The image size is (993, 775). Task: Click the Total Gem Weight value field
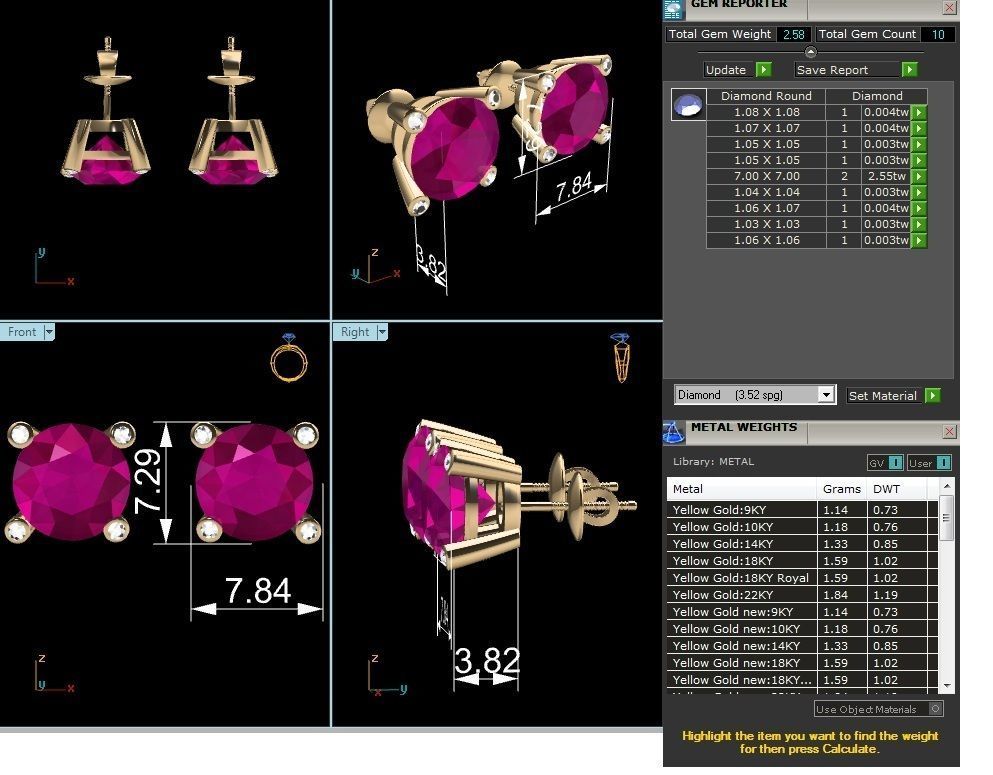pos(793,35)
